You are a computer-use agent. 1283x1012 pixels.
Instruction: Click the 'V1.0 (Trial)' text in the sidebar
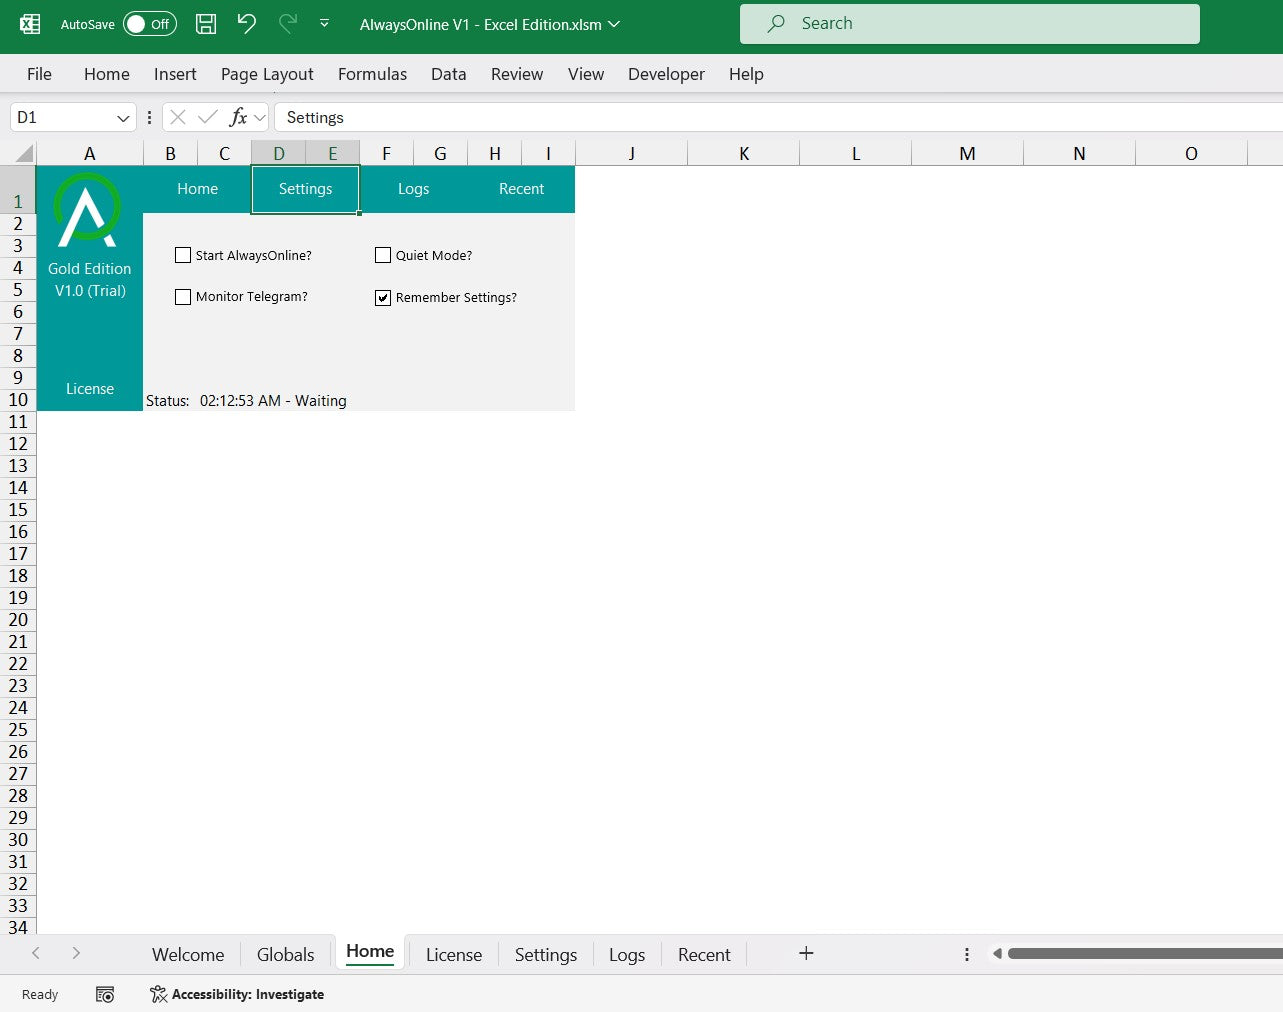coord(90,291)
